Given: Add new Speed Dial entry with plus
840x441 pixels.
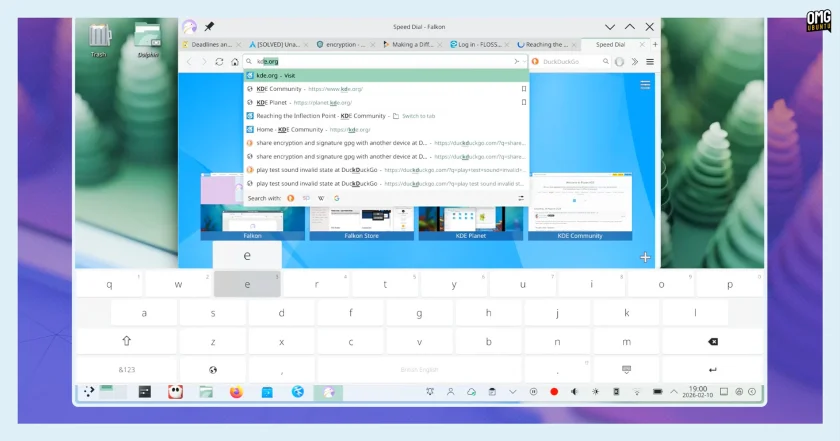Looking at the screenshot, I should tap(645, 258).
